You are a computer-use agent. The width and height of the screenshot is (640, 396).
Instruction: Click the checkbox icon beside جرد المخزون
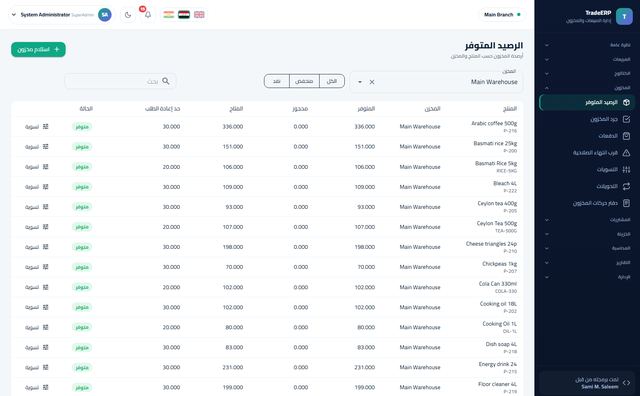click(626, 119)
